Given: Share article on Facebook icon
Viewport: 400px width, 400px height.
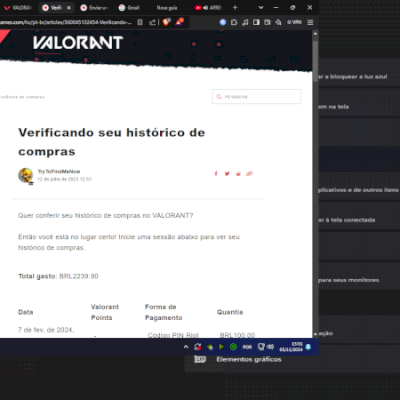Looking at the screenshot, I should coord(216,174).
